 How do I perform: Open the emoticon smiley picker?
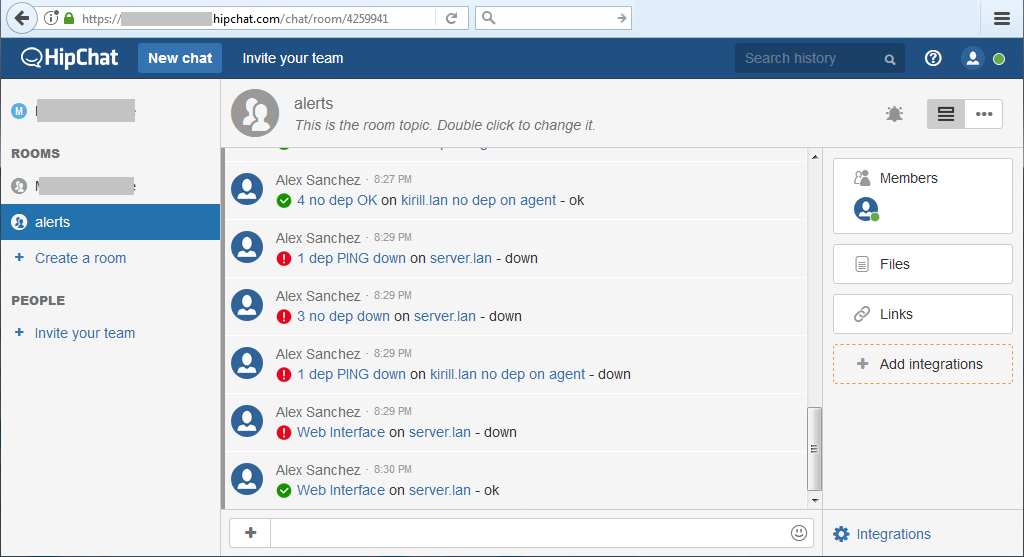coord(799,533)
